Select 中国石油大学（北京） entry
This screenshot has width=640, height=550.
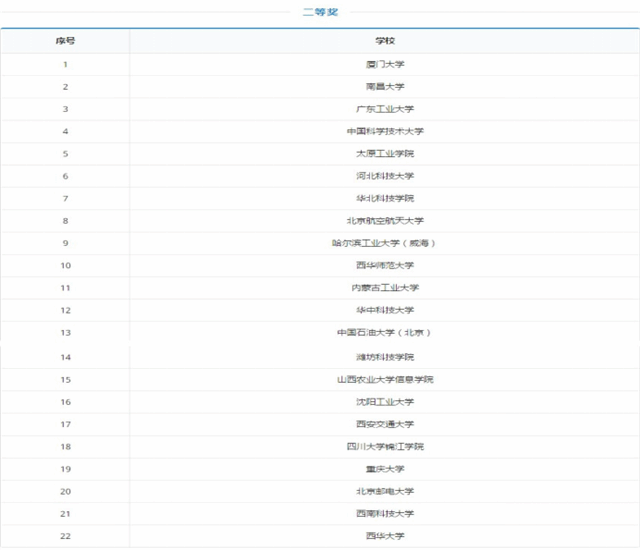384,333
